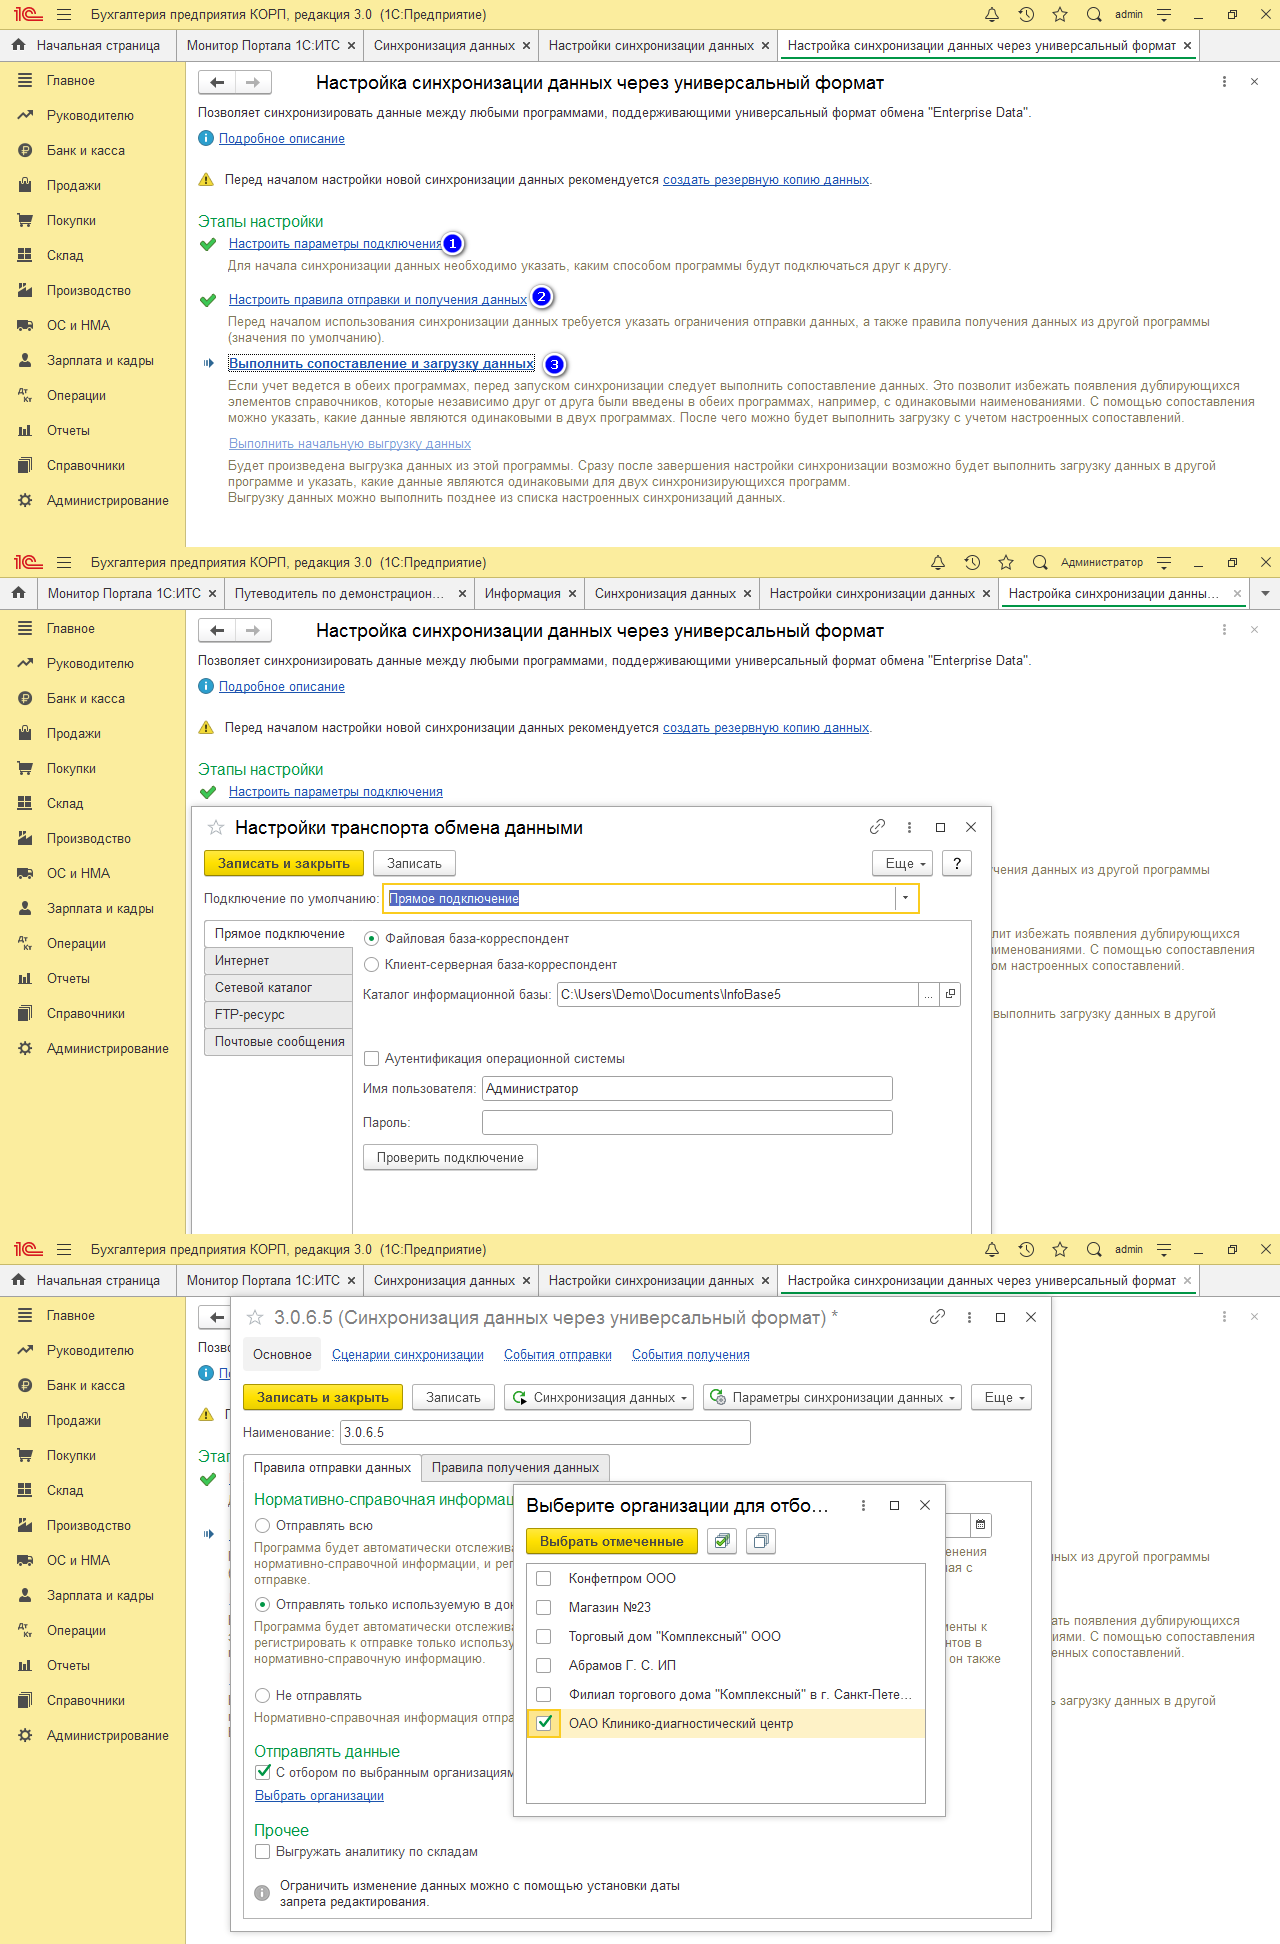1280x1944 pixels.
Task: Open three-dot menu in 3.0.6.5 dialog header
Action: tap(969, 1317)
